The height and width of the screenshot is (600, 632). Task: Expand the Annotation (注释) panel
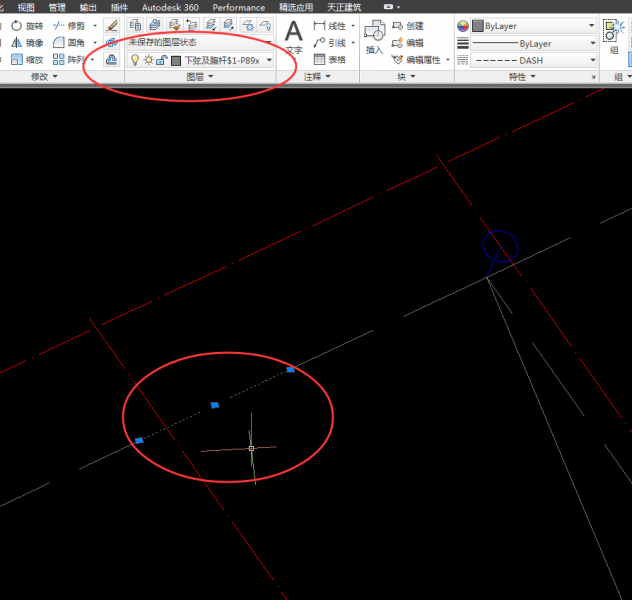(317, 77)
